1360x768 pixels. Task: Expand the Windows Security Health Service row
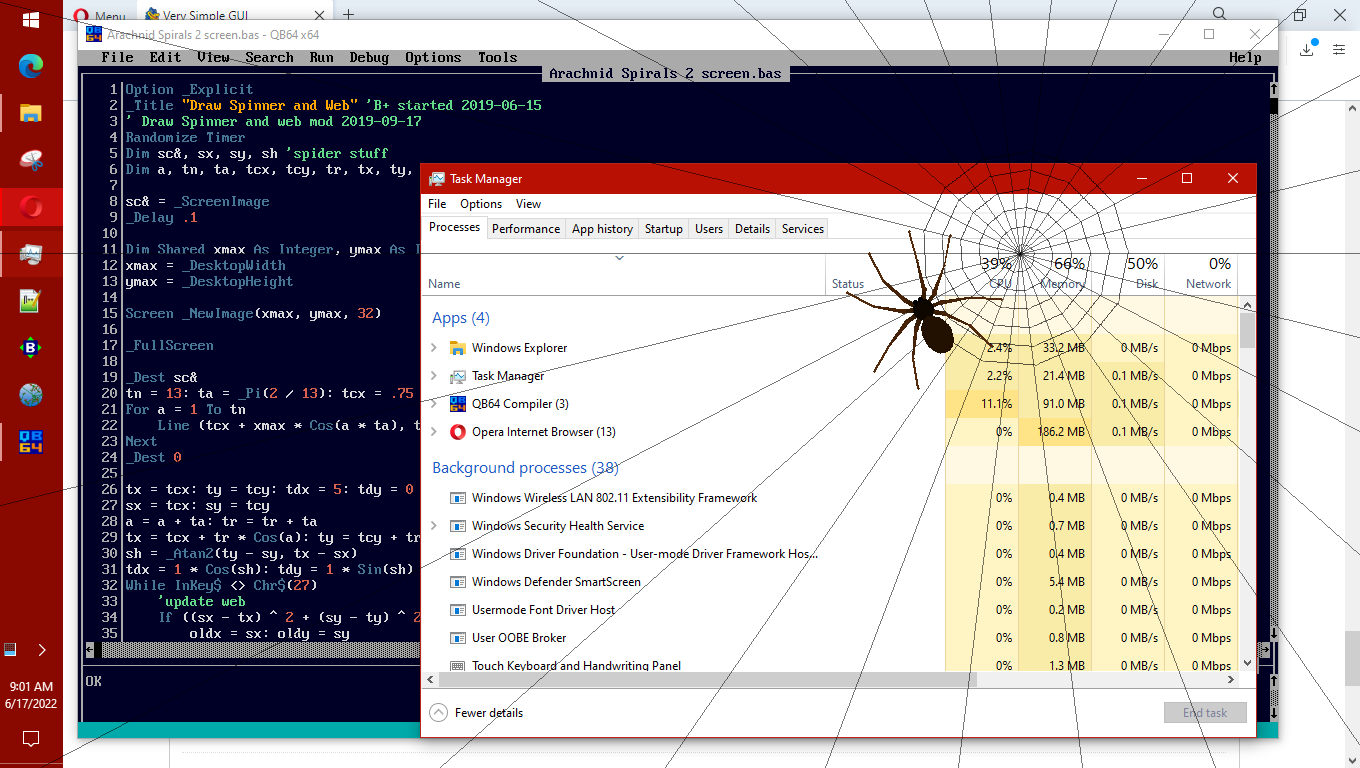click(x=434, y=526)
